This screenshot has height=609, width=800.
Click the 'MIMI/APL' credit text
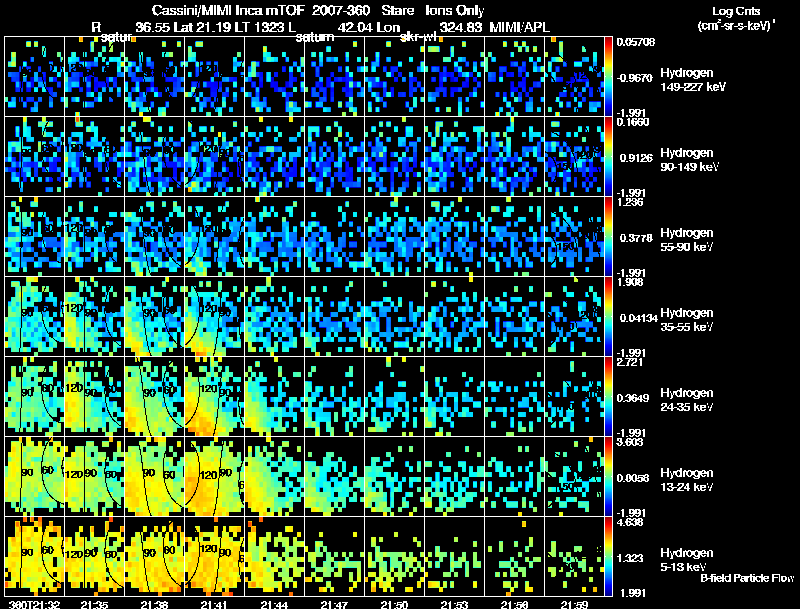coord(519,27)
